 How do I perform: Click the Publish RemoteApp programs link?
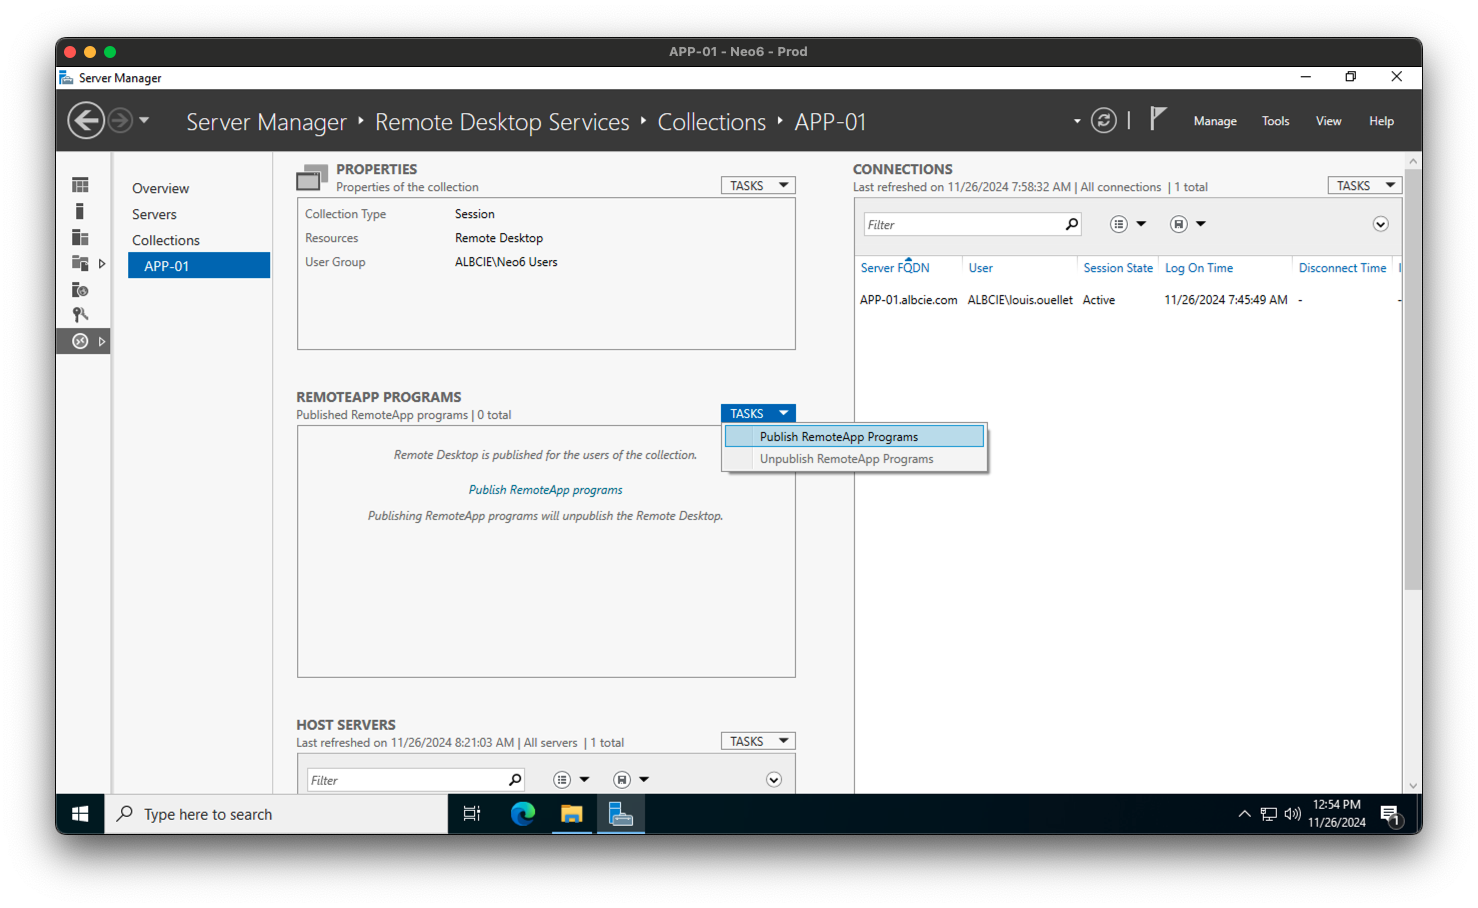click(x=545, y=489)
